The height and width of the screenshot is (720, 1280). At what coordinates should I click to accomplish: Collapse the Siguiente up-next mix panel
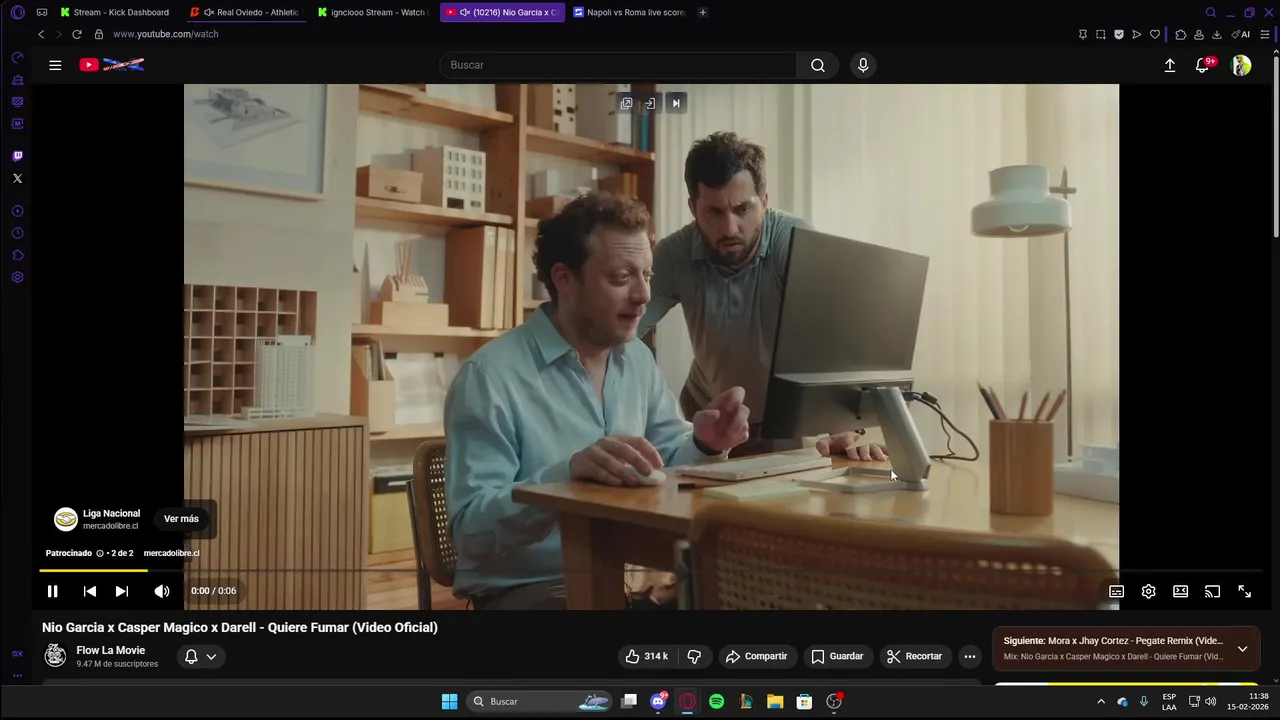click(x=1242, y=649)
